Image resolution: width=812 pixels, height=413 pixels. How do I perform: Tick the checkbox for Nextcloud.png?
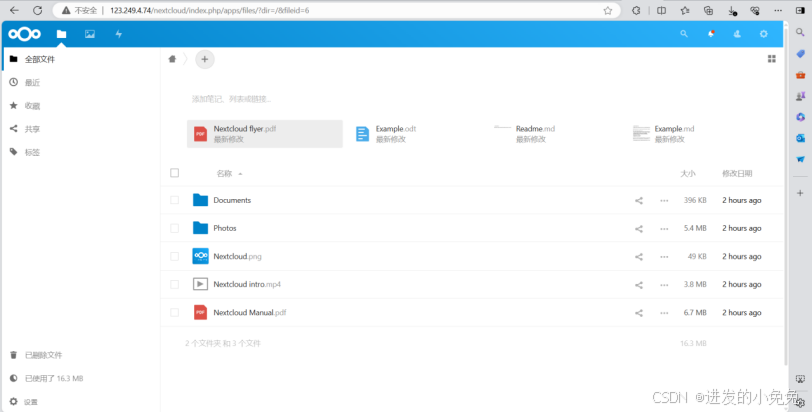[175, 256]
